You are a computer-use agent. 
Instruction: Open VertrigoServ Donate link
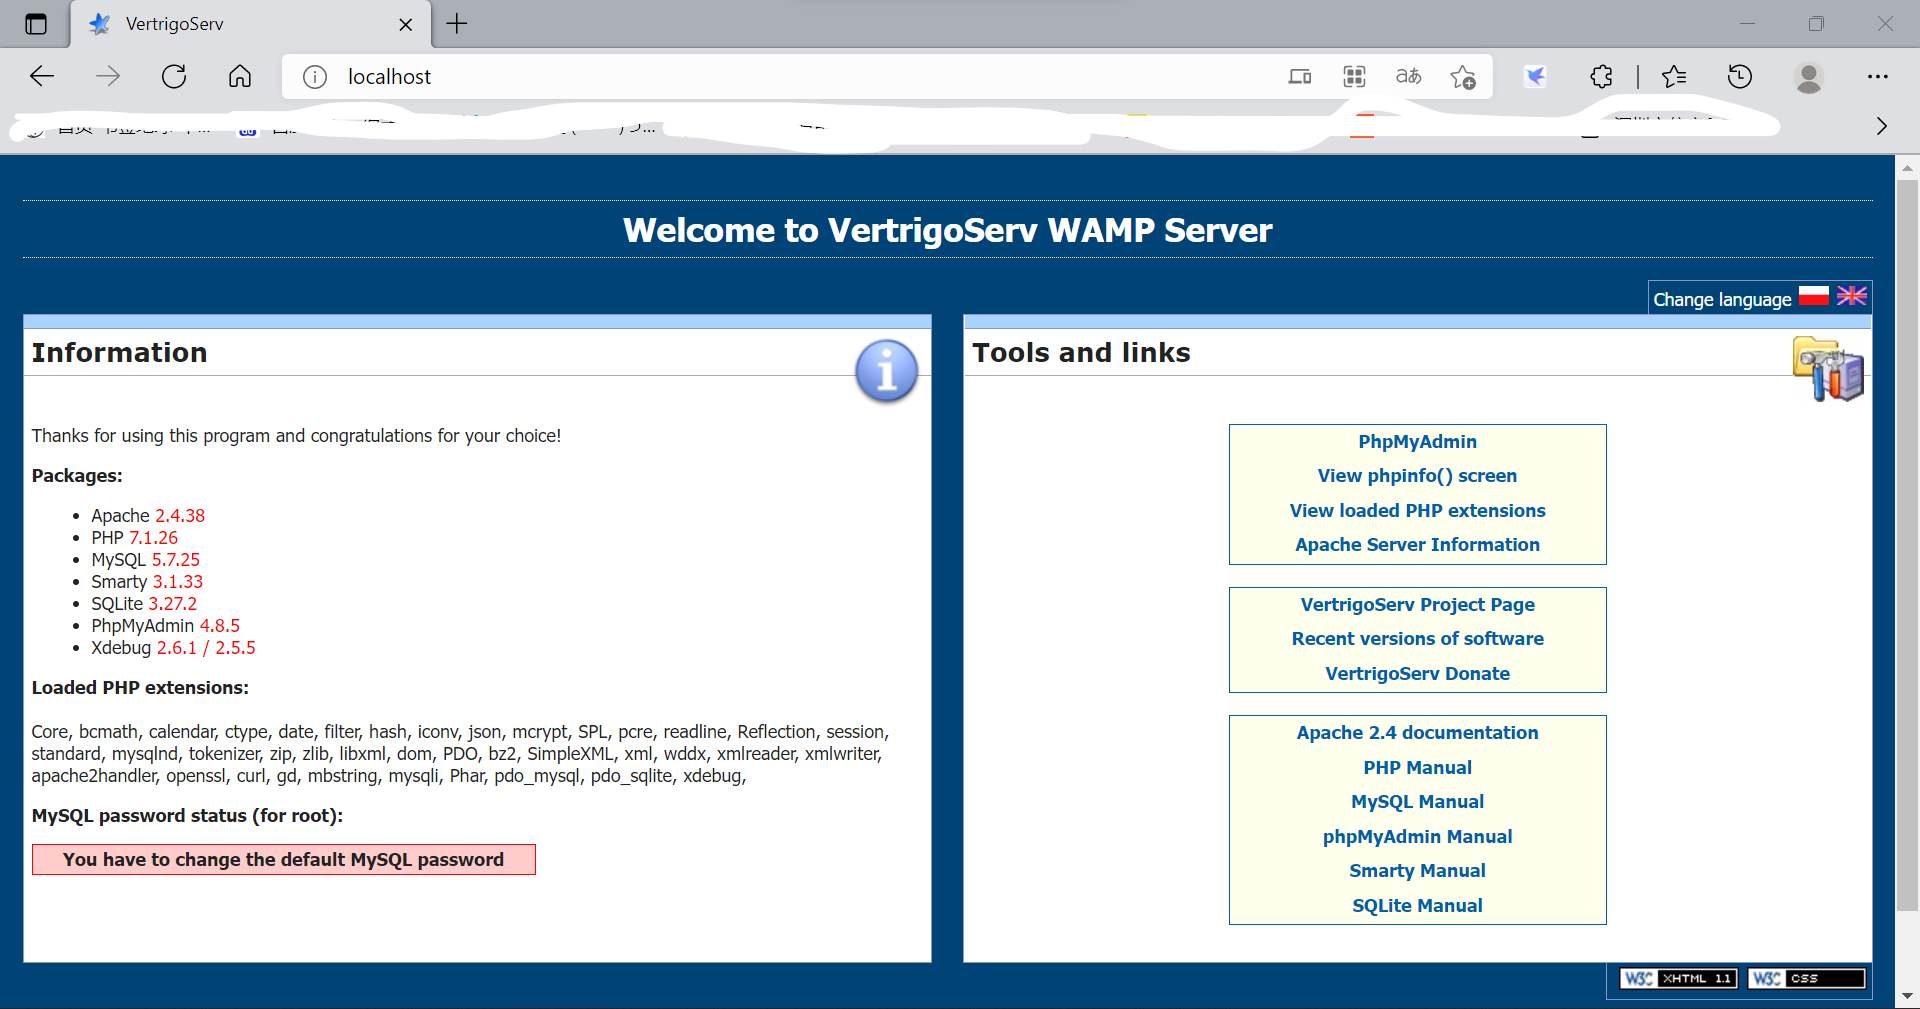1417,674
